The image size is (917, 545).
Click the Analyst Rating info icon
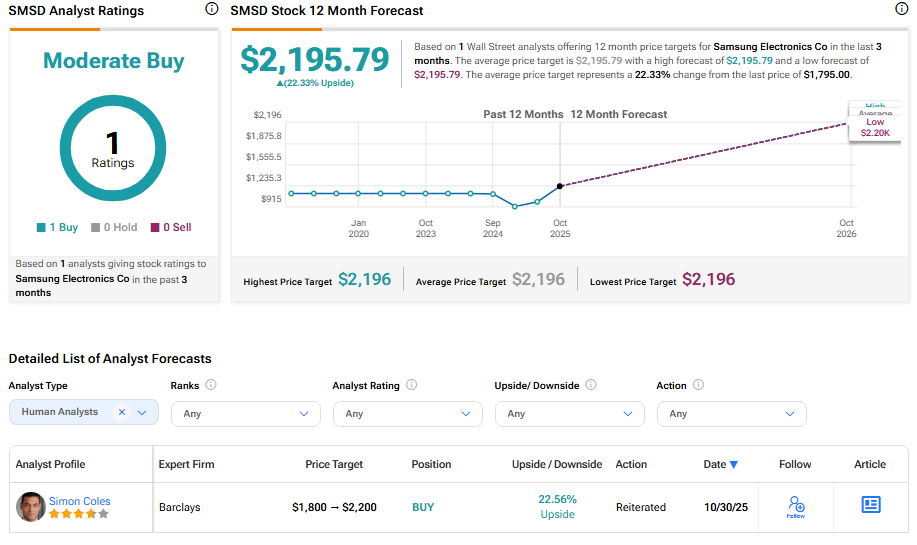pos(412,385)
